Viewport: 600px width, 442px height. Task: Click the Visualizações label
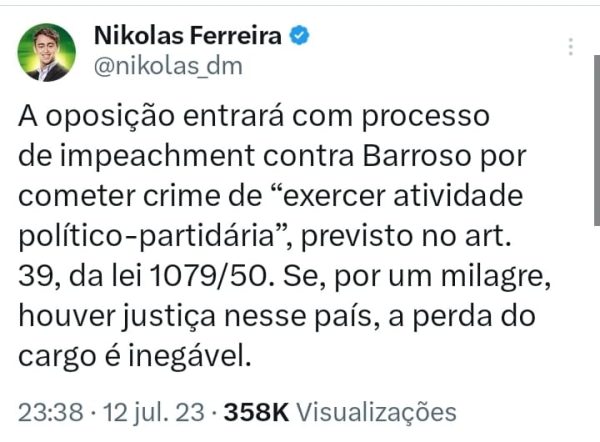pyautogui.click(x=377, y=412)
